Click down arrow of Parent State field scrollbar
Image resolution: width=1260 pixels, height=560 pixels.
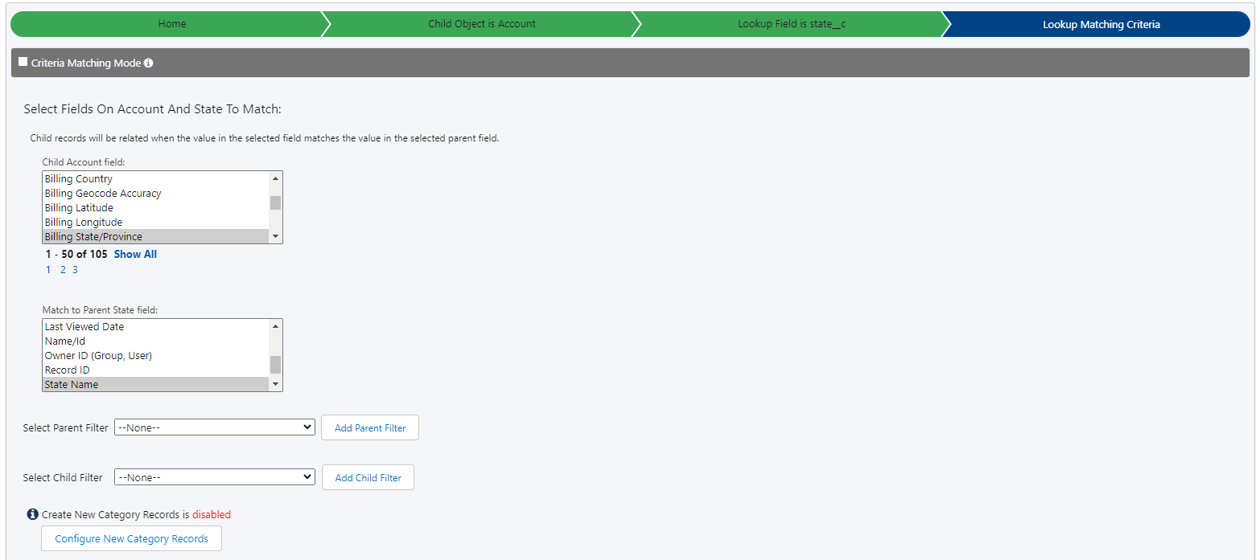[276, 385]
